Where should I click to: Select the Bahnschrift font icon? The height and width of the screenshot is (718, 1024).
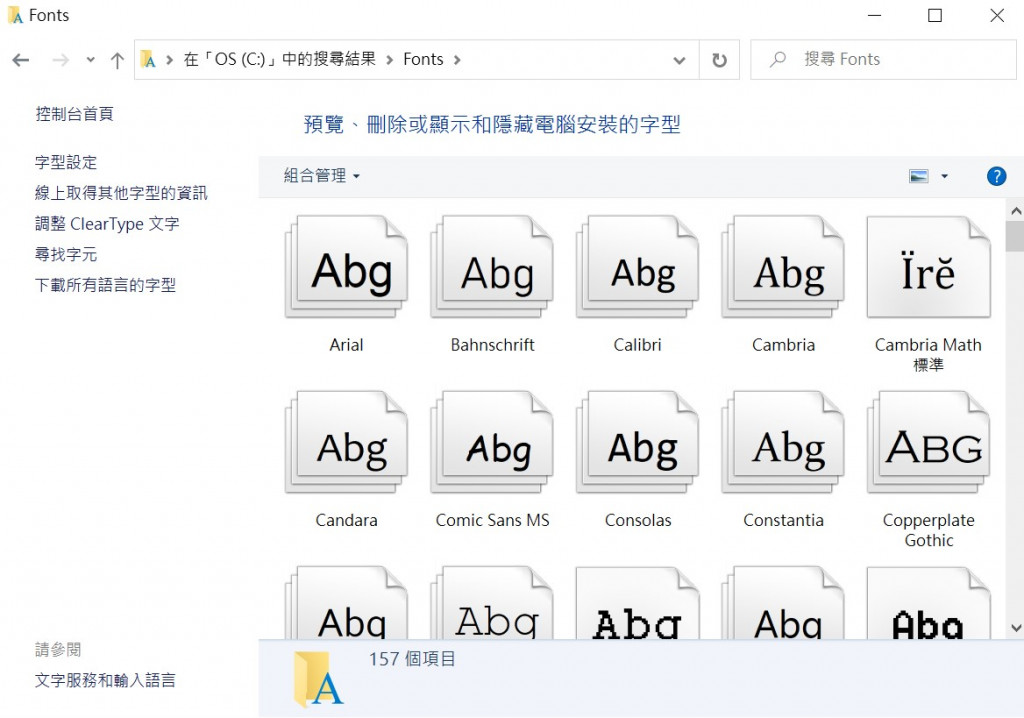(x=492, y=267)
